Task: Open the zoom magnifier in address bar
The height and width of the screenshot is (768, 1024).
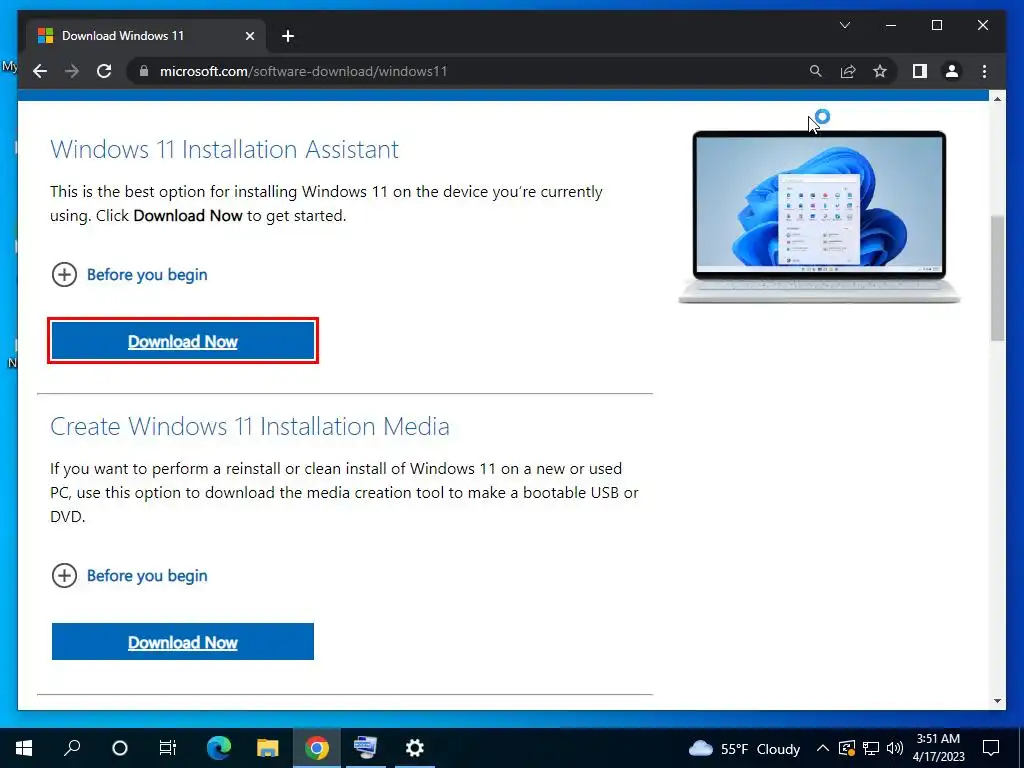Action: (x=816, y=71)
